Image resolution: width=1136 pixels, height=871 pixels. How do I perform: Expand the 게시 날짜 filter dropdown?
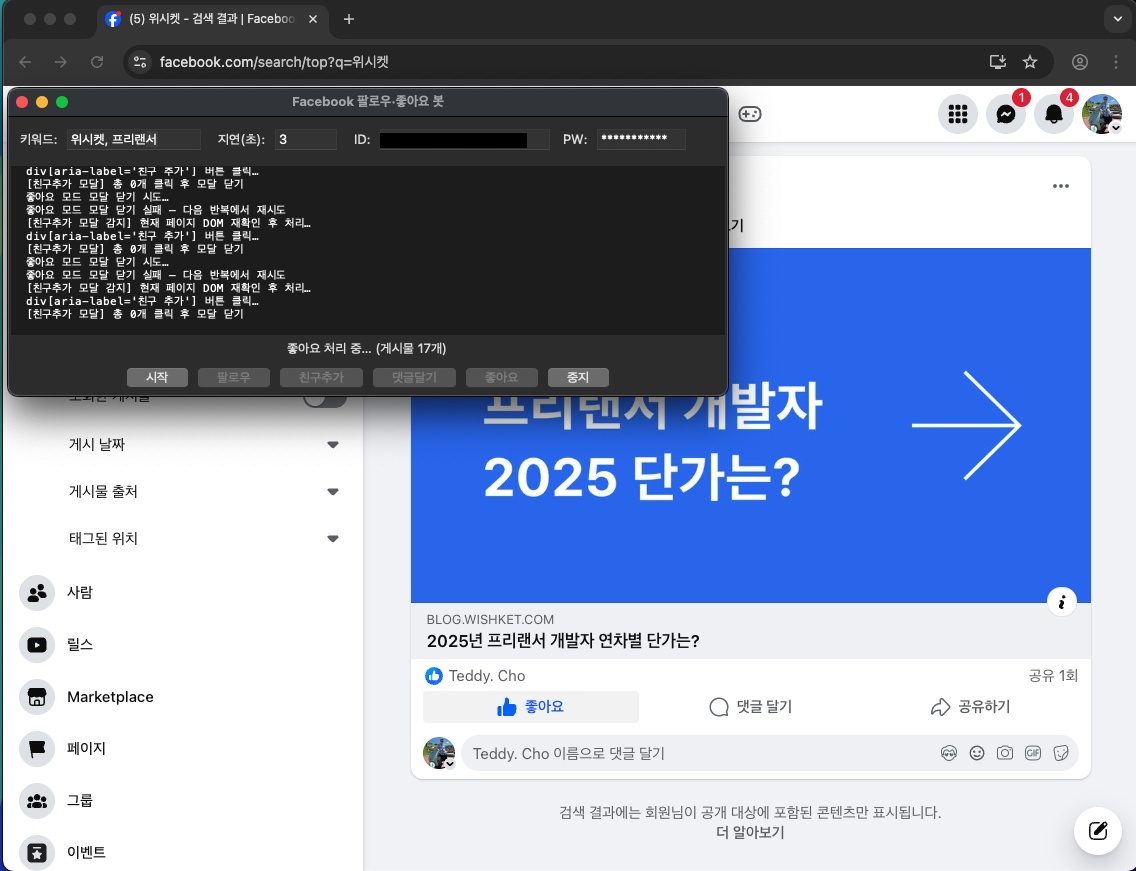pos(203,444)
